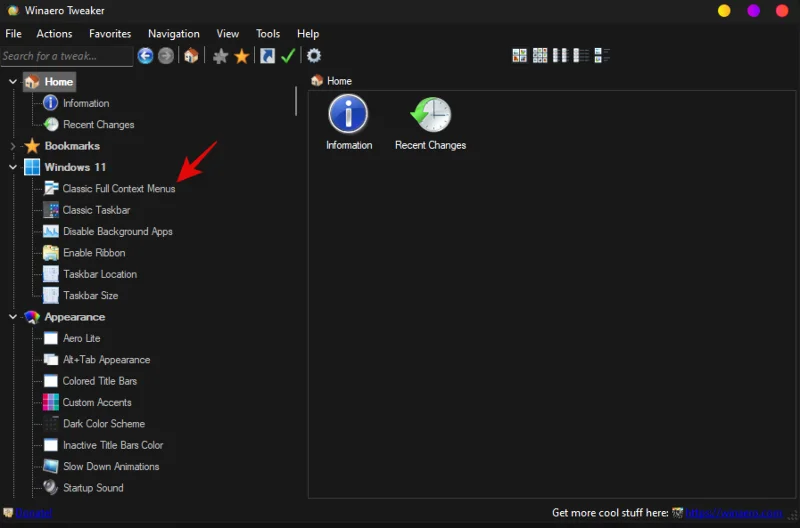800x528 pixels.
Task: Click the grey add-bookmark star icon
Action: 220,56
